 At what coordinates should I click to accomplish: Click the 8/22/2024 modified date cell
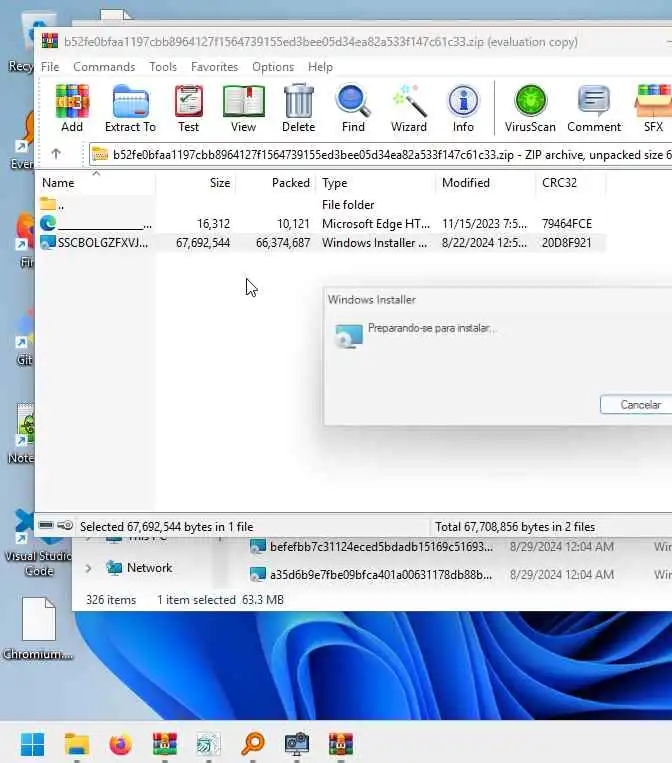click(484, 242)
